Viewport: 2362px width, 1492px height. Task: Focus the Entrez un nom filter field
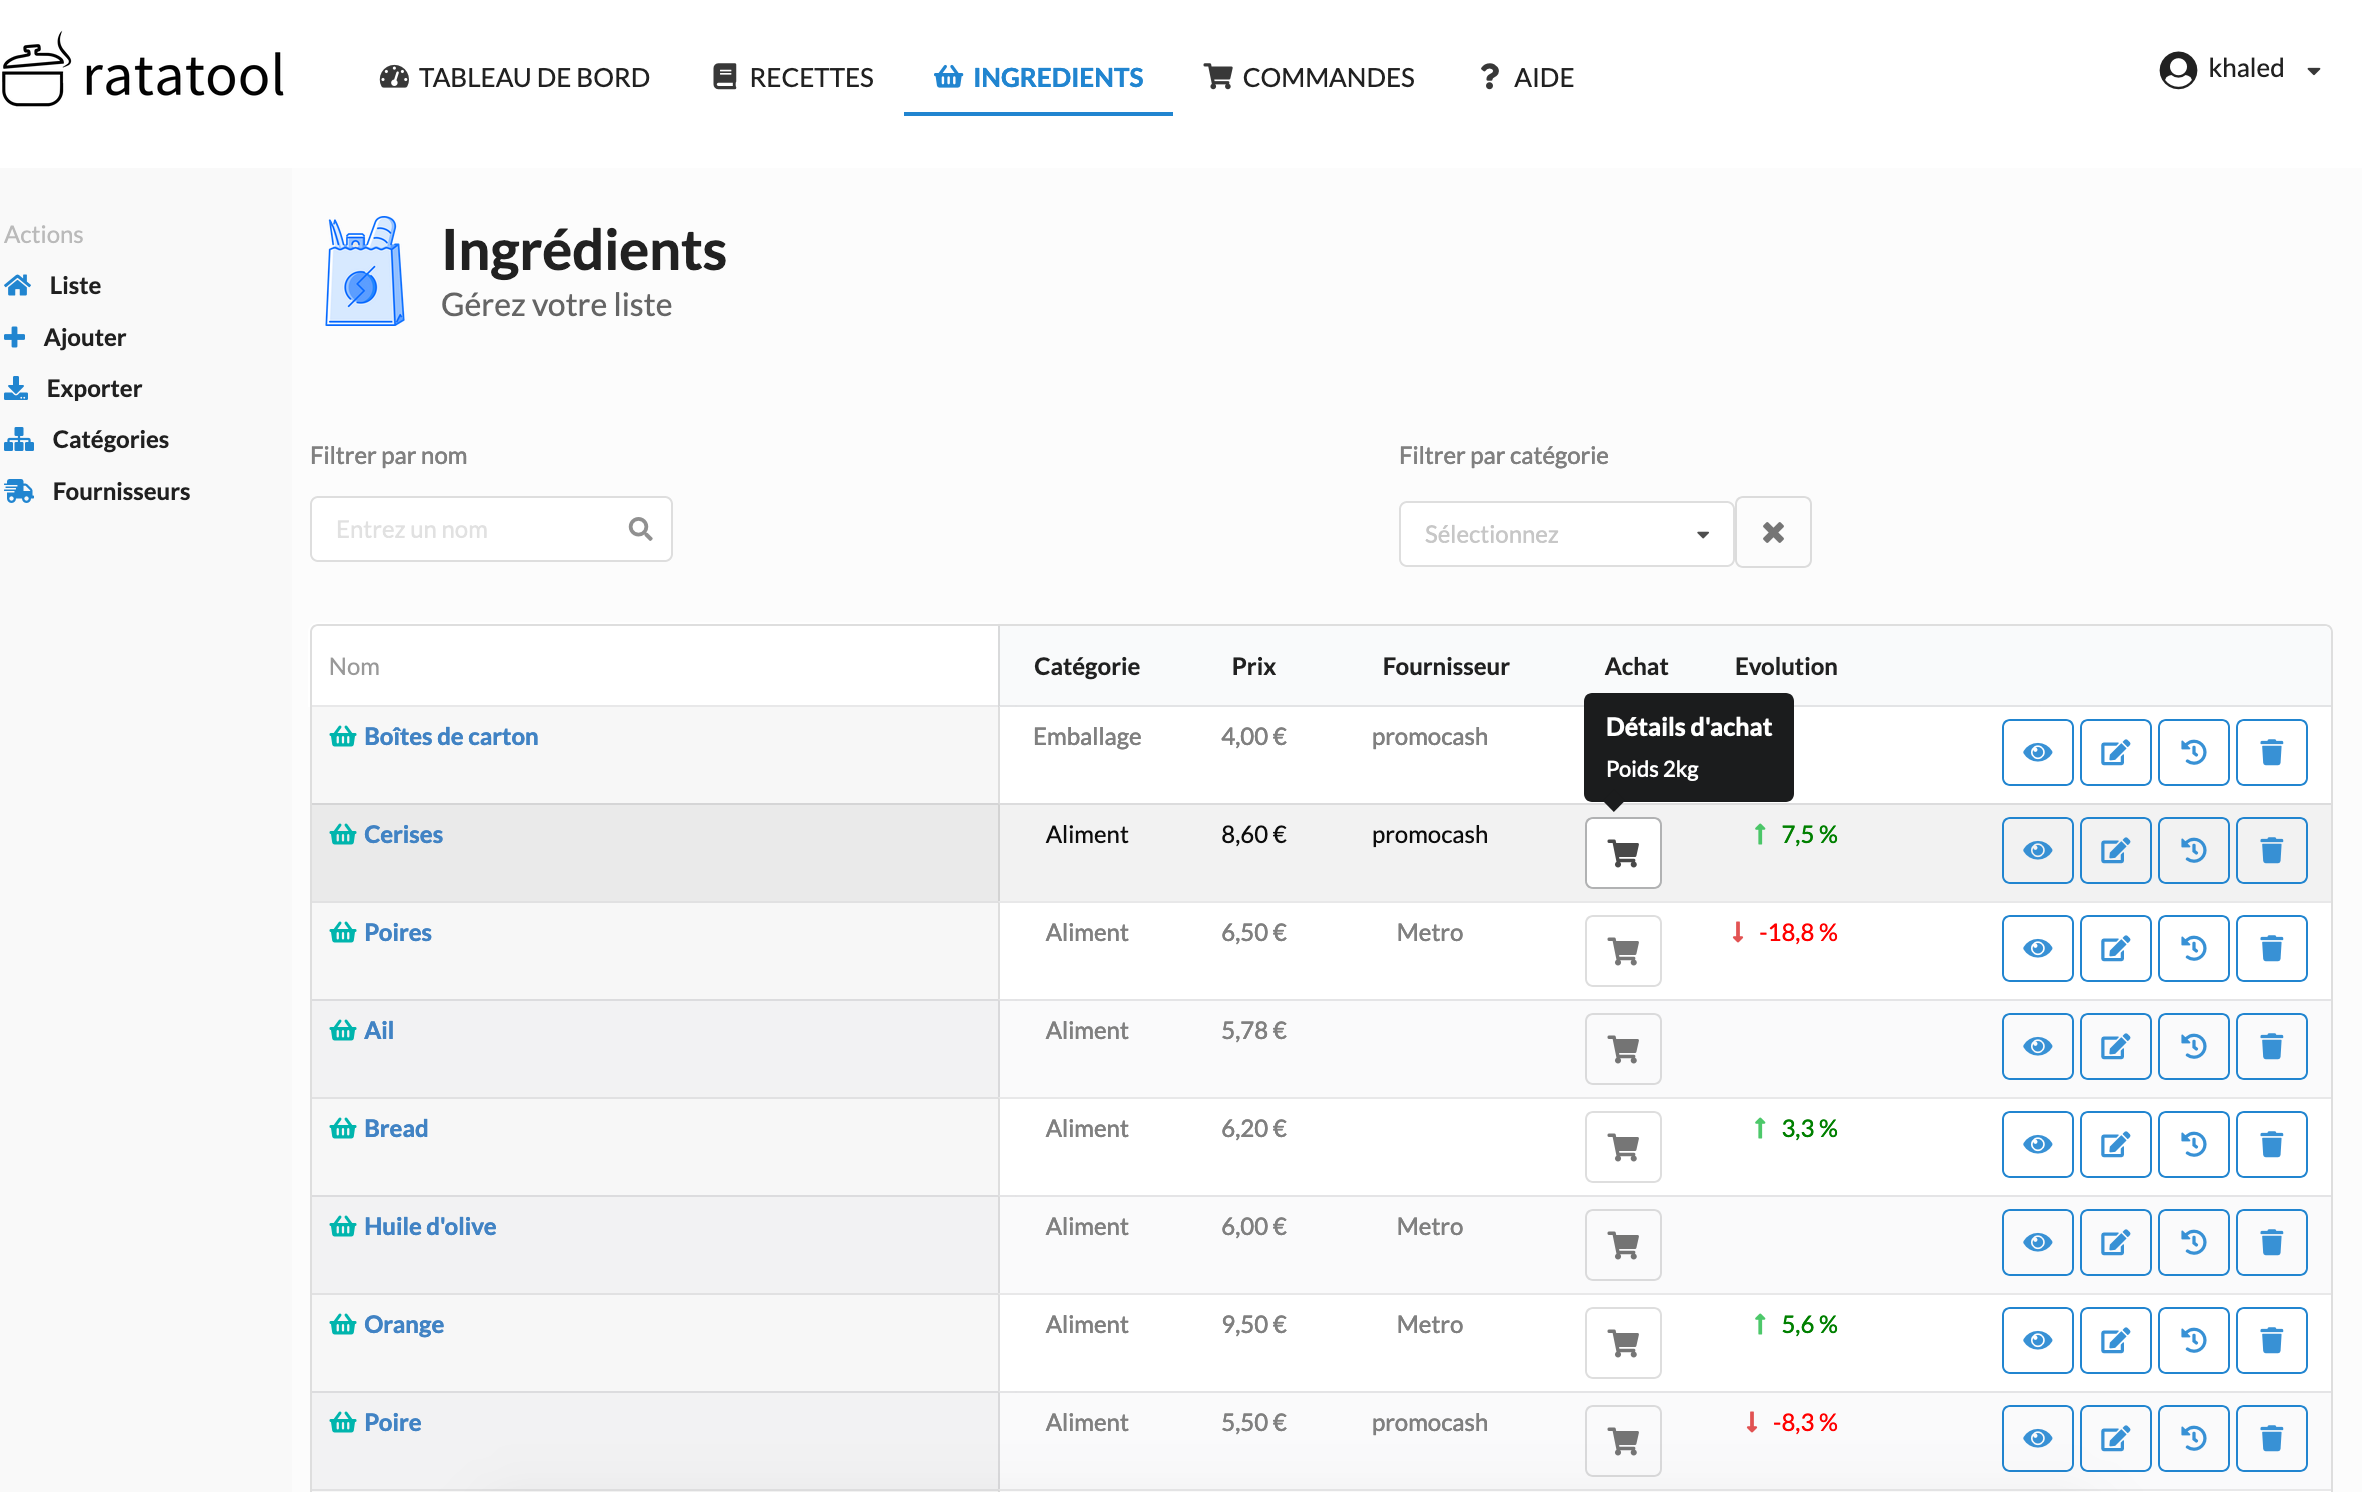click(490, 529)
